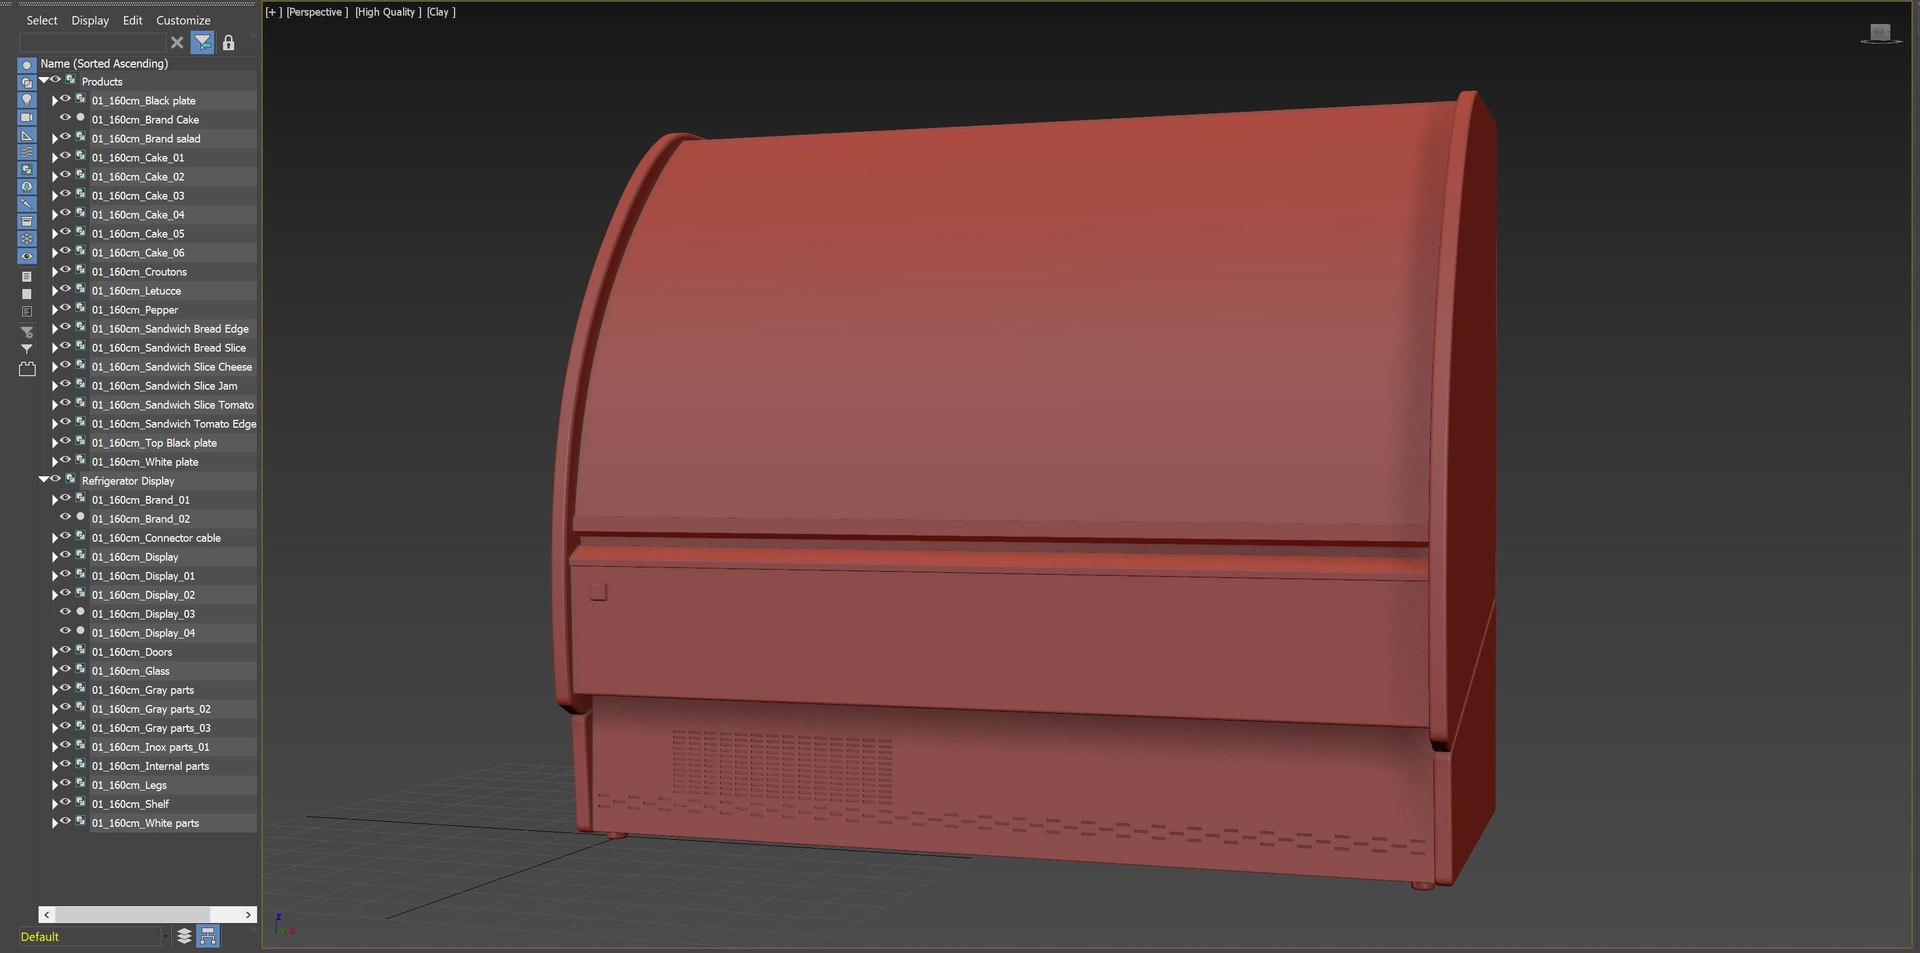Toggle the Display Helpers triangle icon
1920x953 pixels.
[x=27, y=135]
